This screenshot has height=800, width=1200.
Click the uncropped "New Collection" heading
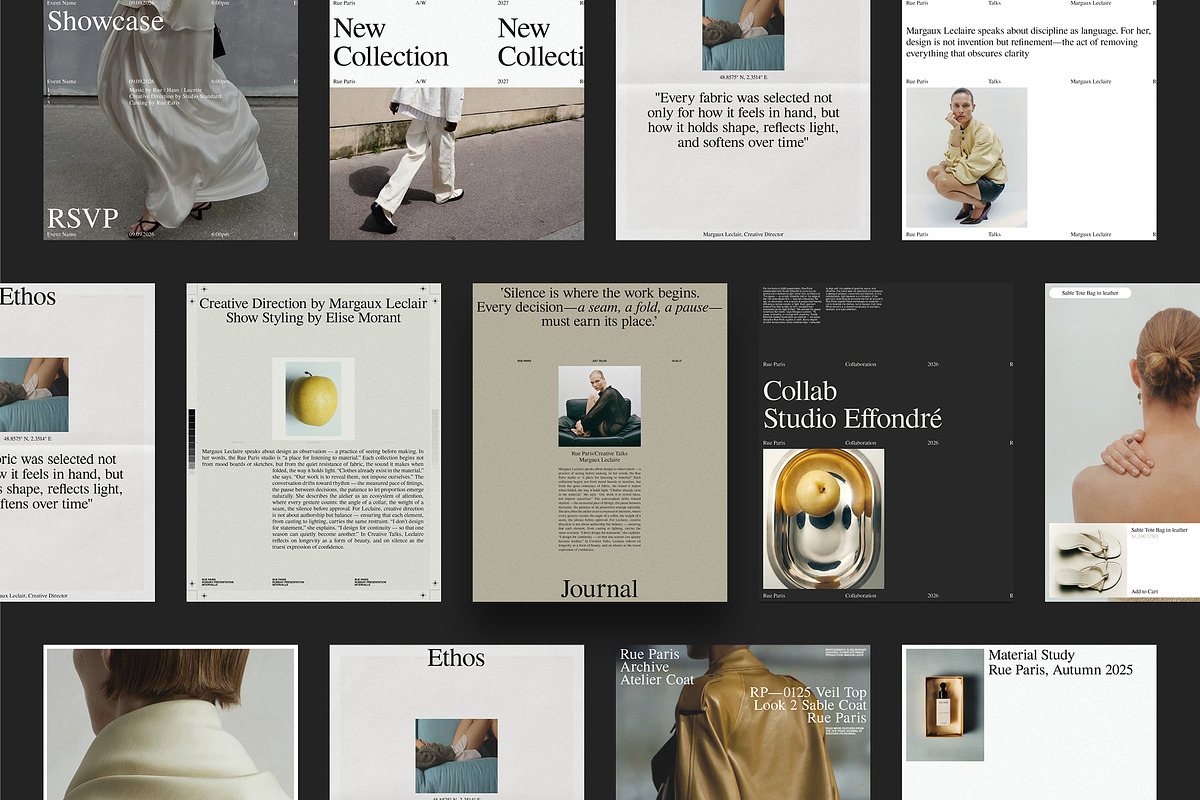point(391,42)
